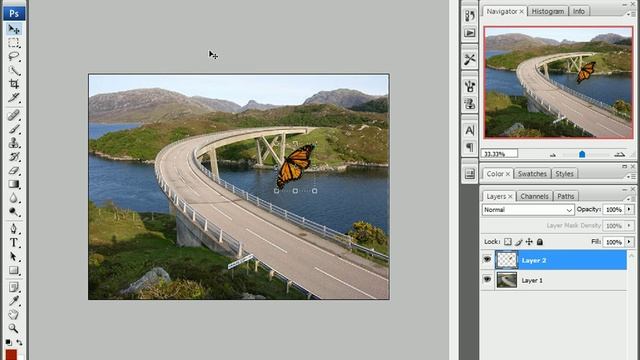Open the Brushes panel icon
640x360 pixels.
[x=470, y=87]
